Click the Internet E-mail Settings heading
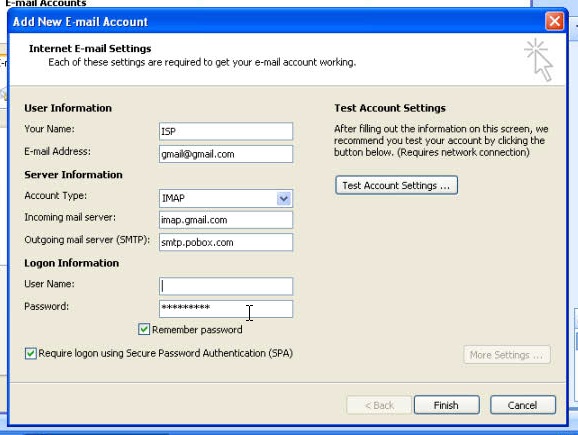Screen dimensions: 578x435 (x=90, y=49)
